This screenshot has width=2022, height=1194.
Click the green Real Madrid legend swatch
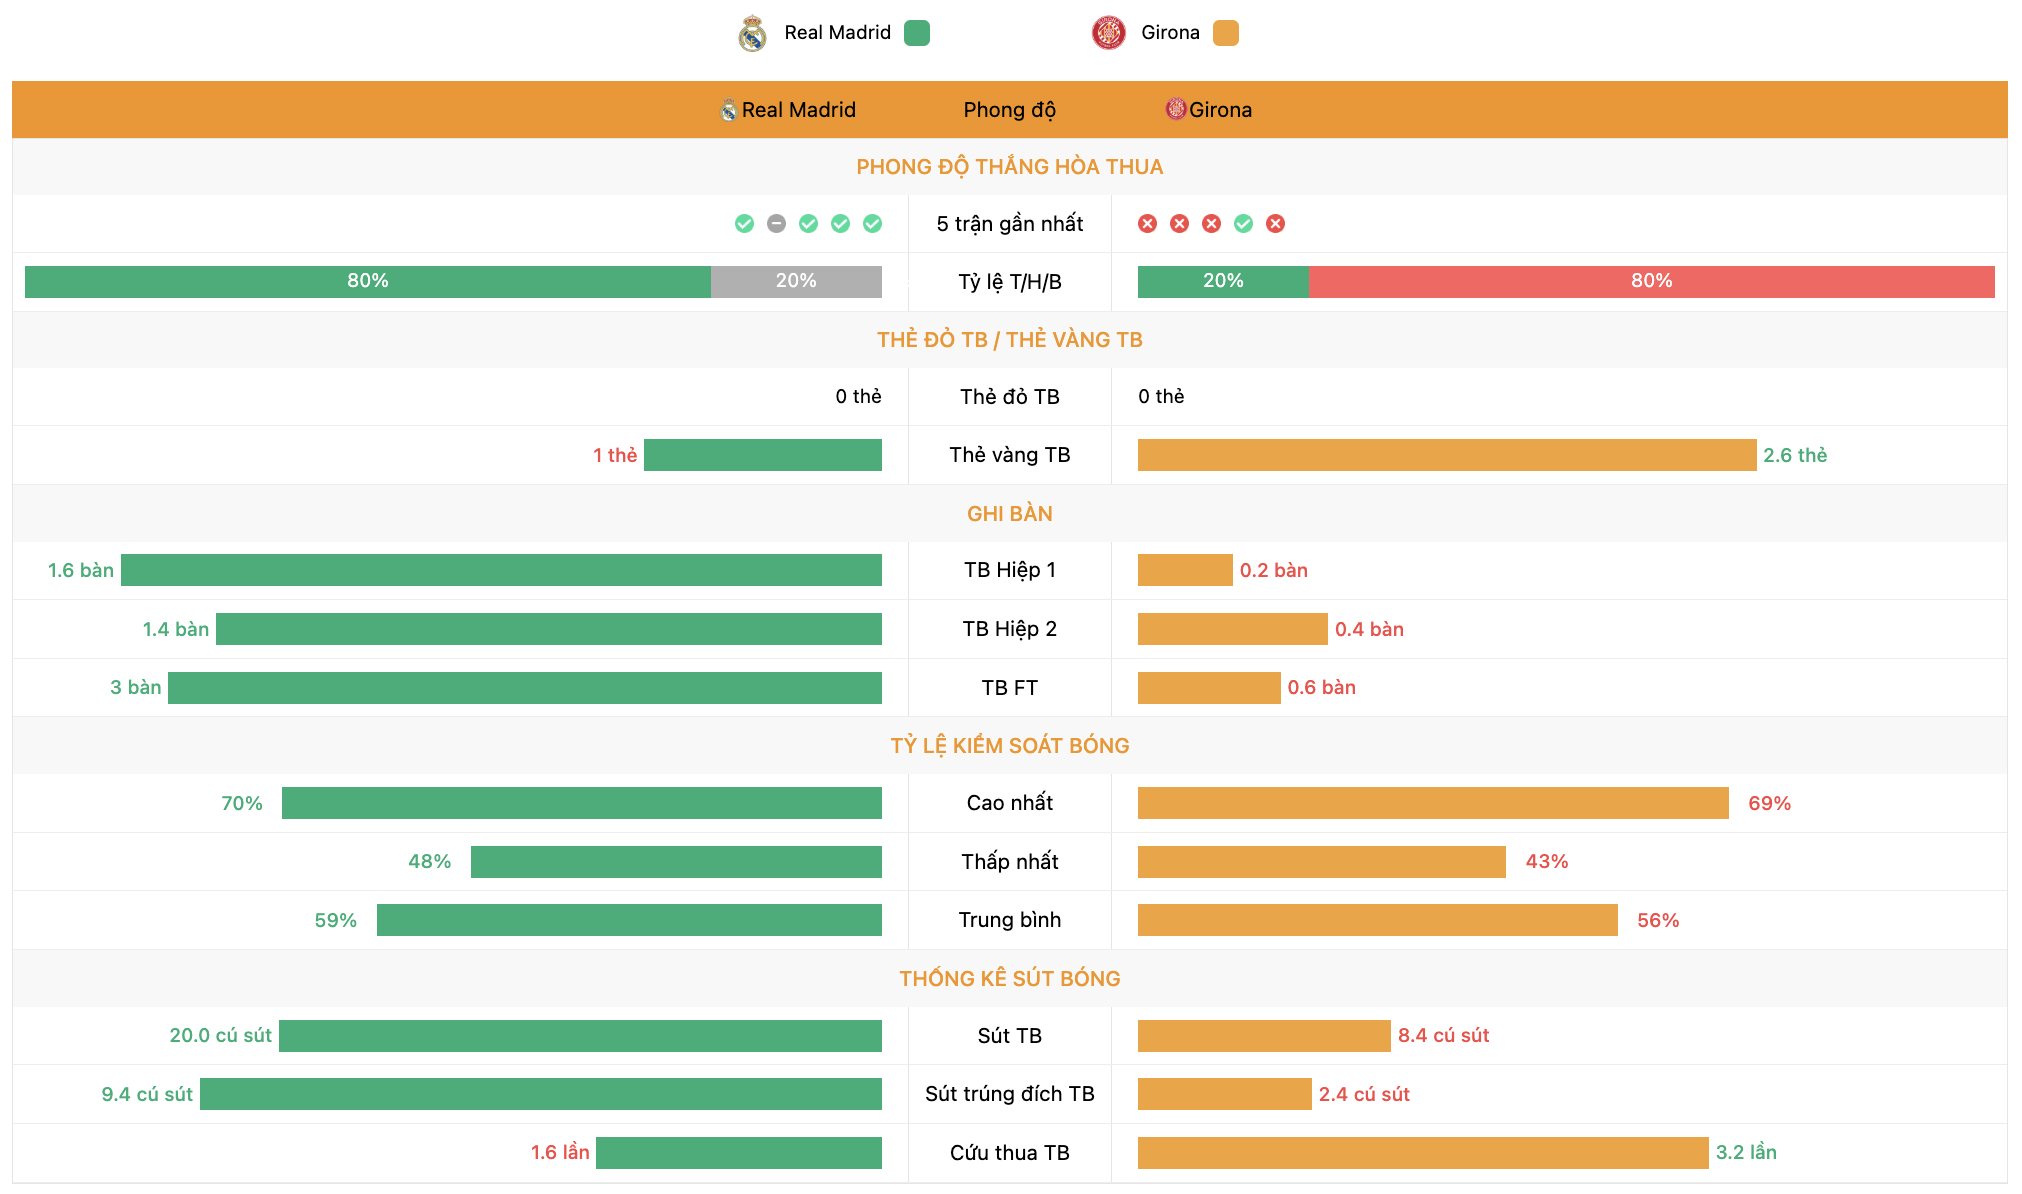(x=917, y=33)
